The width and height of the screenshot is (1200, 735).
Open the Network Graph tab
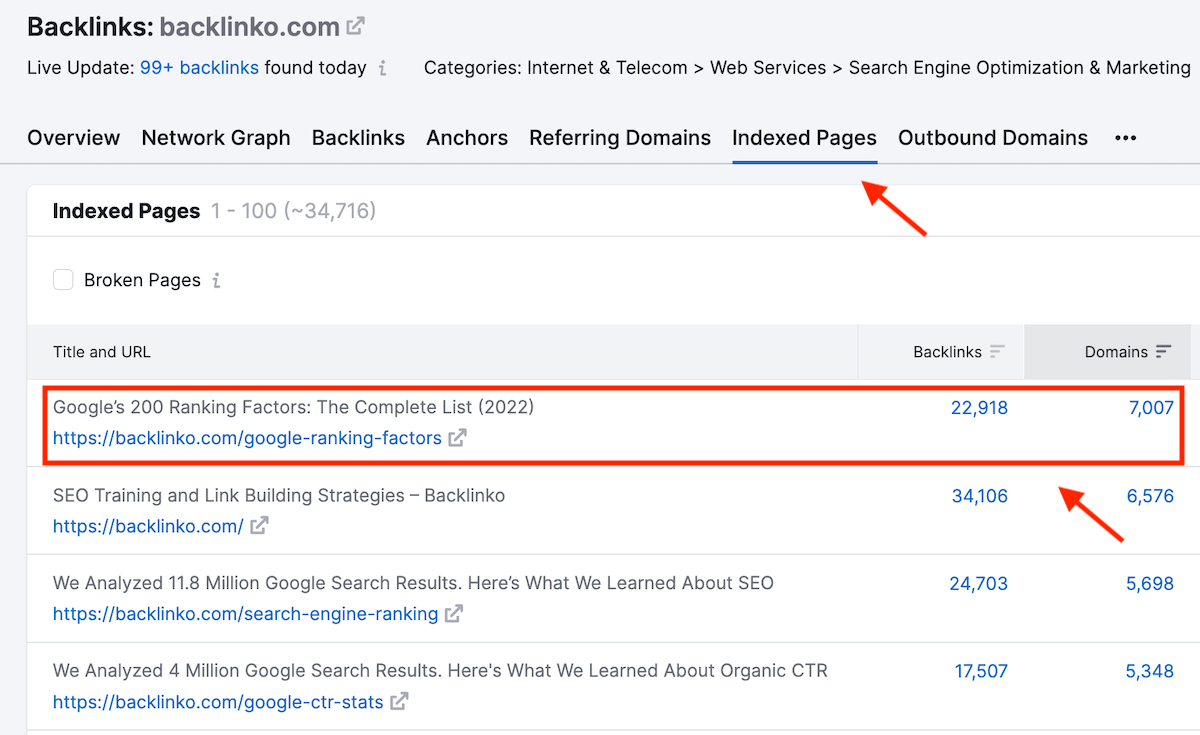click(216, 138)
